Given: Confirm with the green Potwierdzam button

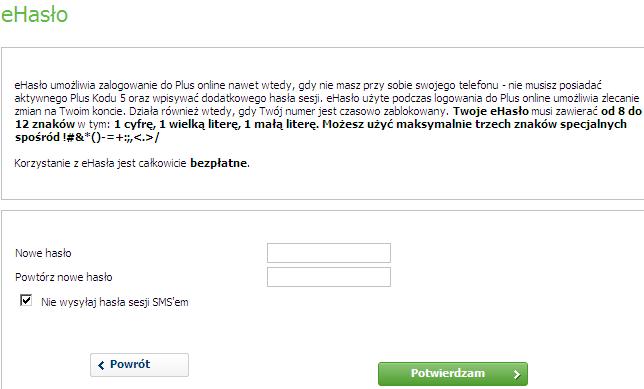Looking at the screenshot, I should (453, 373).
